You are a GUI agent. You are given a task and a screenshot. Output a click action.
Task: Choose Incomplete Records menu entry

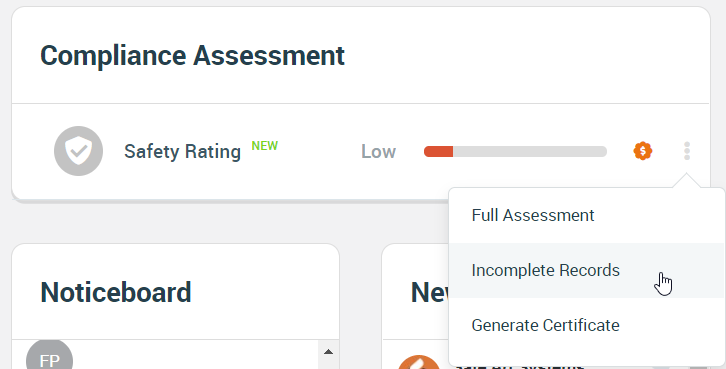pyautogui.click(x=586, y=270)
